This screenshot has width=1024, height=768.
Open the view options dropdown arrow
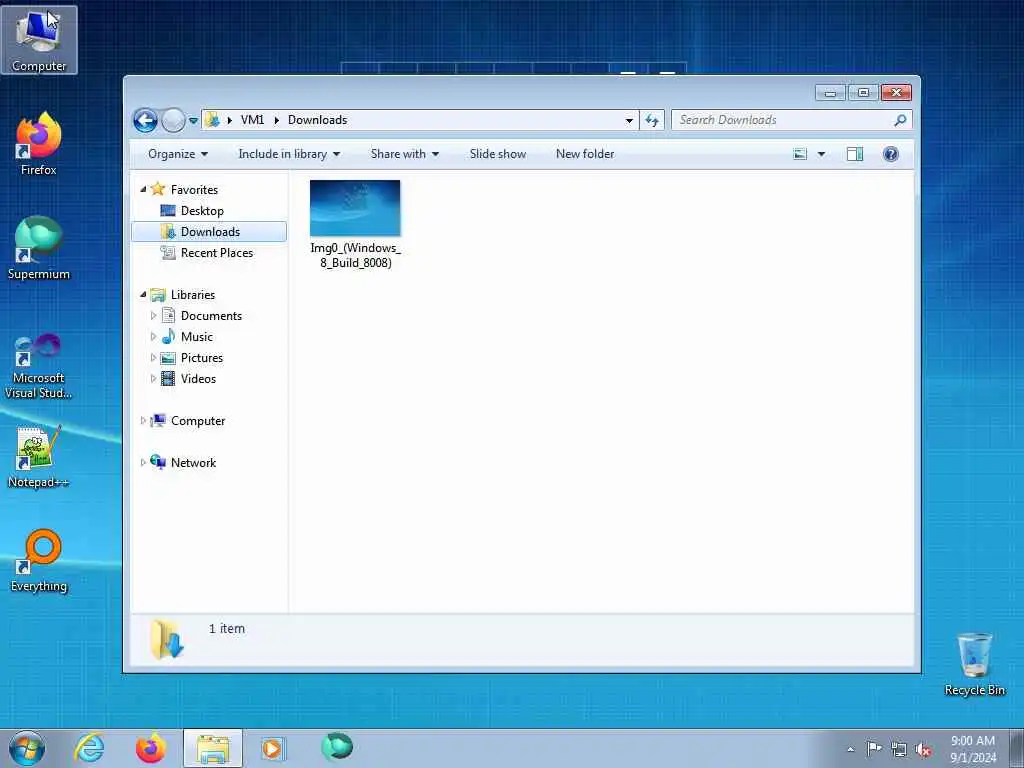821,154
